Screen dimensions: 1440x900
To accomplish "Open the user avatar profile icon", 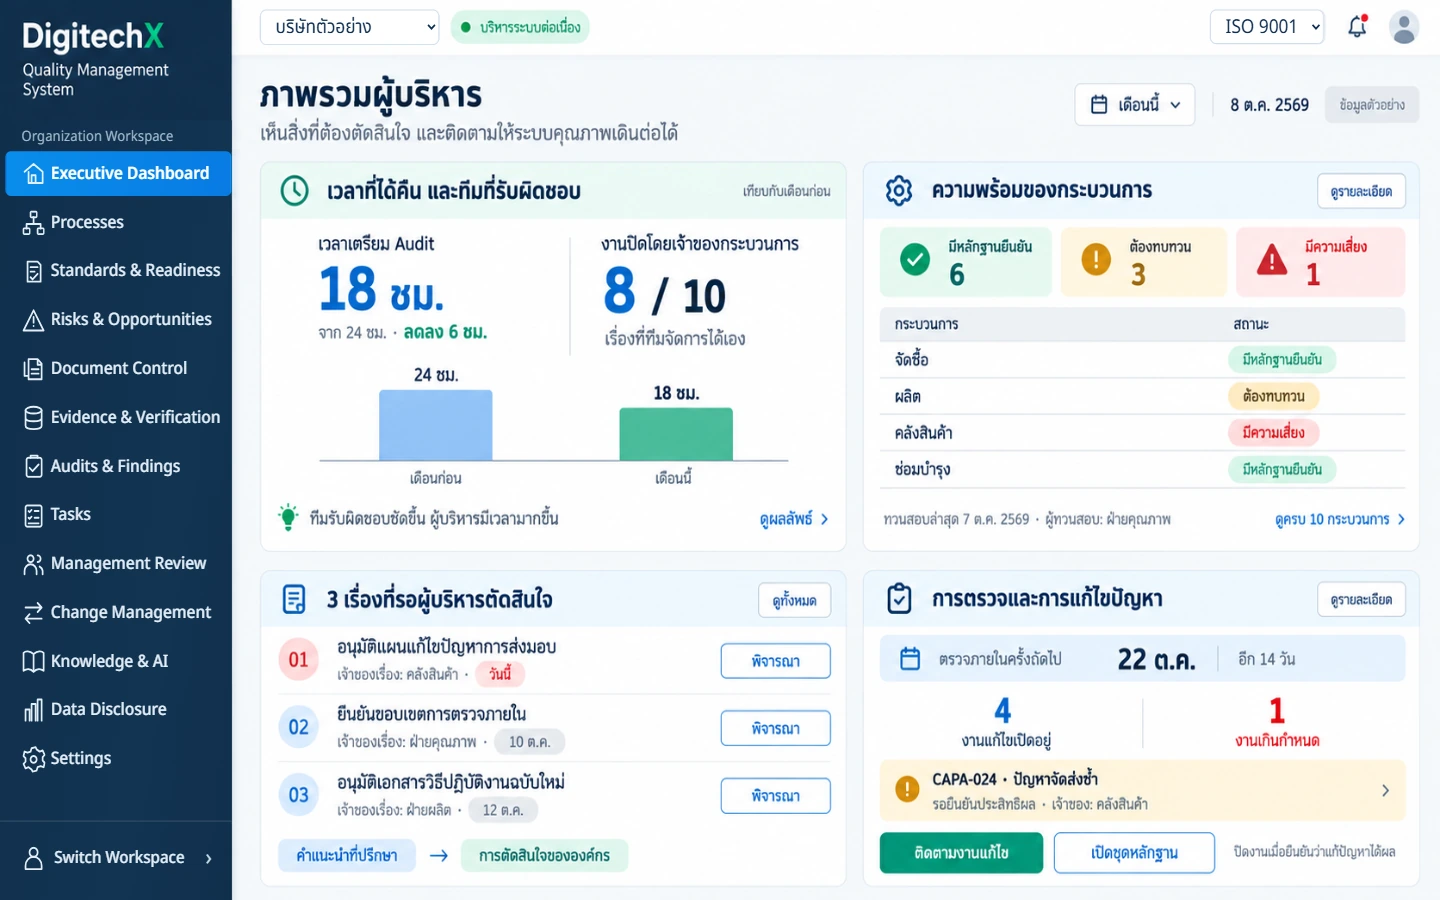I will pos(1404,27).
